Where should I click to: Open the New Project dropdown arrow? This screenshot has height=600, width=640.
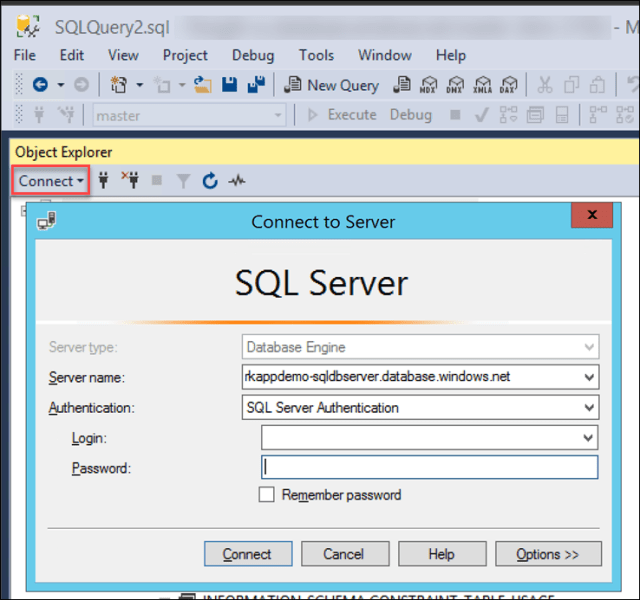(x=140, y=85)
